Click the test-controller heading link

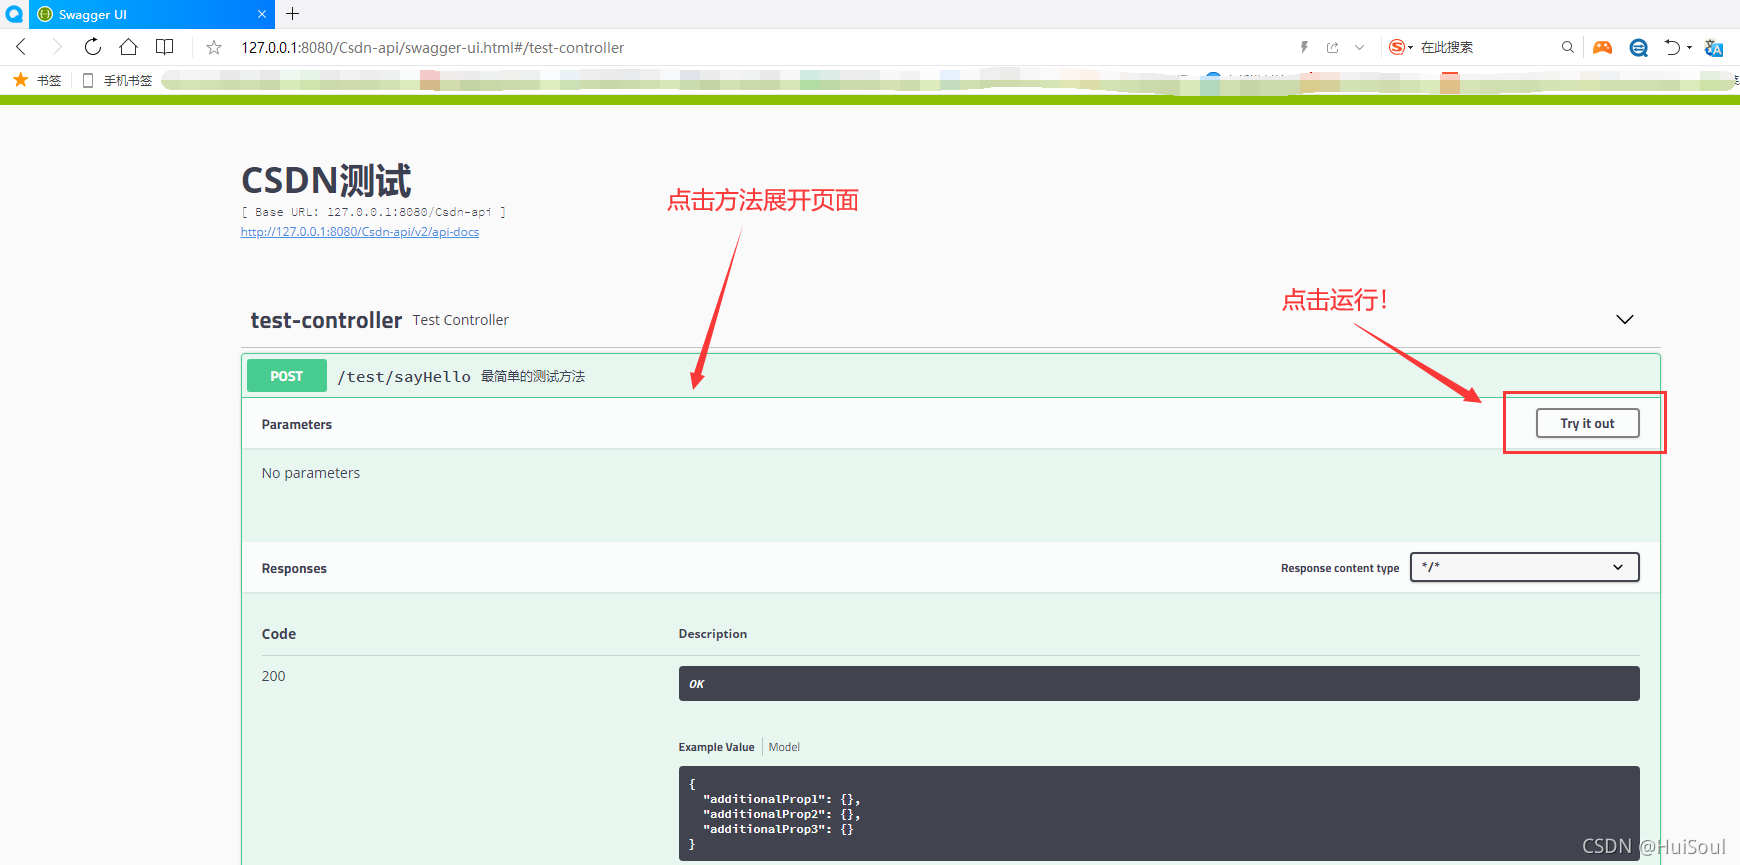[326, 320]
